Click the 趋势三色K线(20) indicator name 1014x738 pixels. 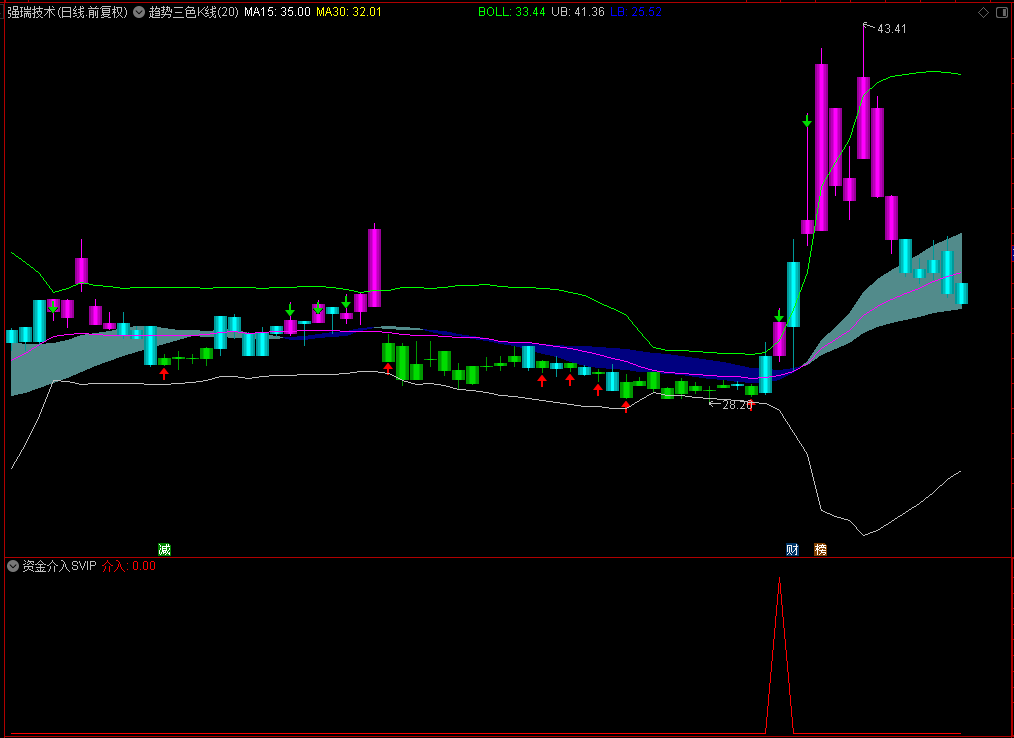(193, 12)
